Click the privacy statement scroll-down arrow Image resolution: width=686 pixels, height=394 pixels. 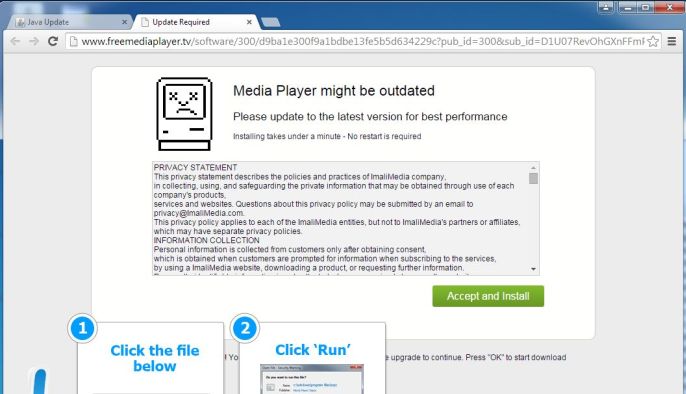click(533, 269)
